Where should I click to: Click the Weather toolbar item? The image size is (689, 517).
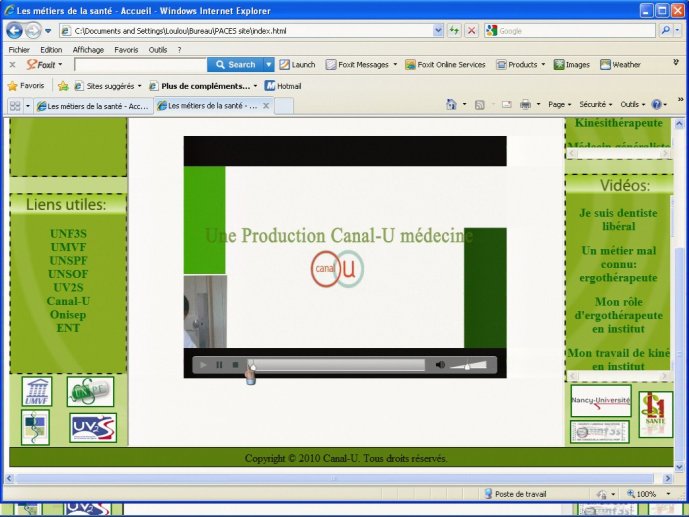pyautogui.click(x=620, y=65)
